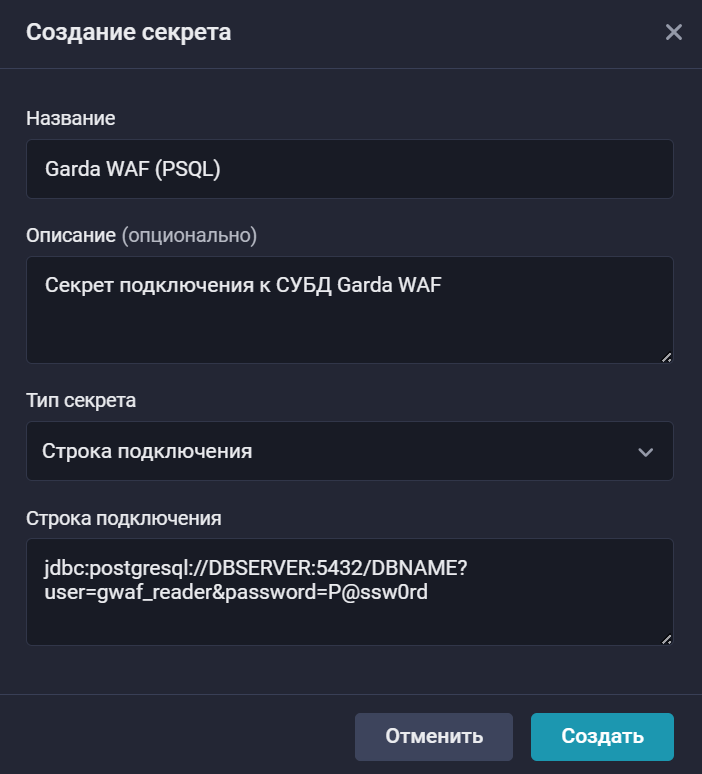Click the word PSQL in name field
The height and width of the screenshot is (774, 702).
coord(188,169)
